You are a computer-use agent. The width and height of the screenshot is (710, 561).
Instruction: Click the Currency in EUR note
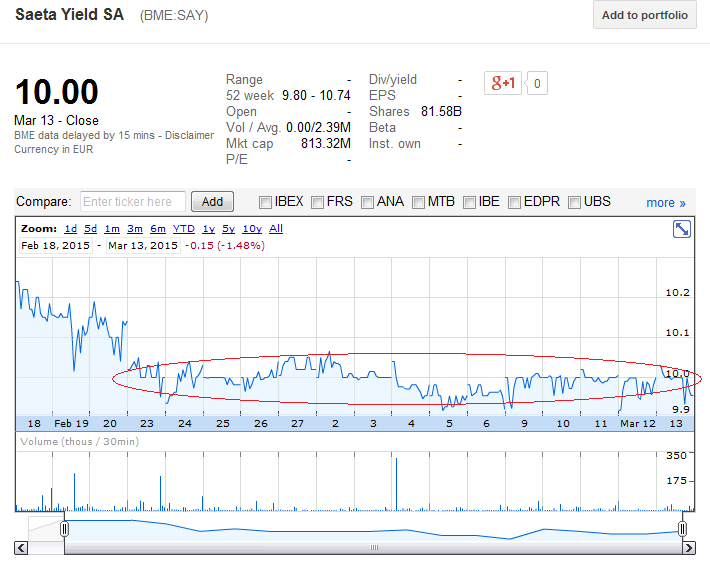(x=53, y=149)
